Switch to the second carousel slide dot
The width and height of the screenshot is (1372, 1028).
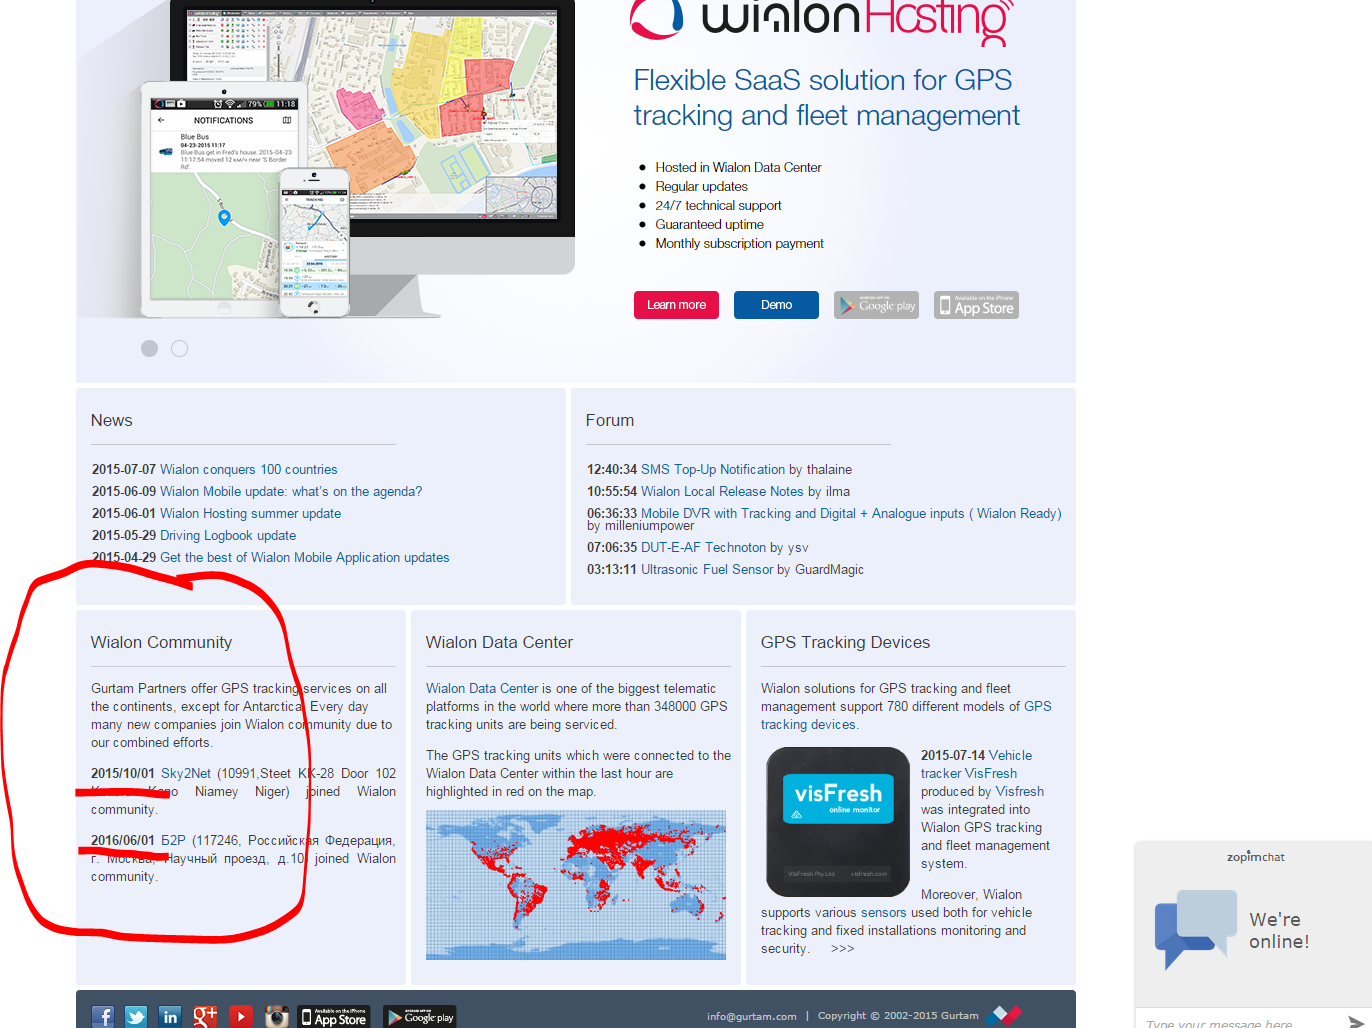click(x=180, y=348)
